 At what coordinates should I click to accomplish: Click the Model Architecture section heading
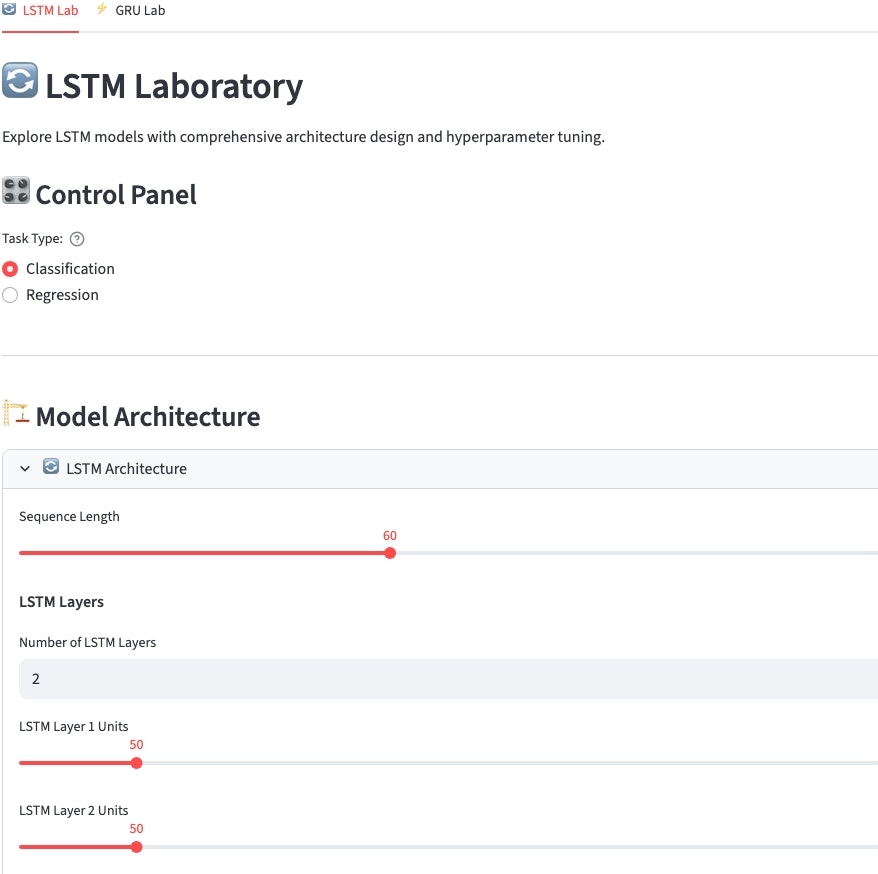click(148, 416)
